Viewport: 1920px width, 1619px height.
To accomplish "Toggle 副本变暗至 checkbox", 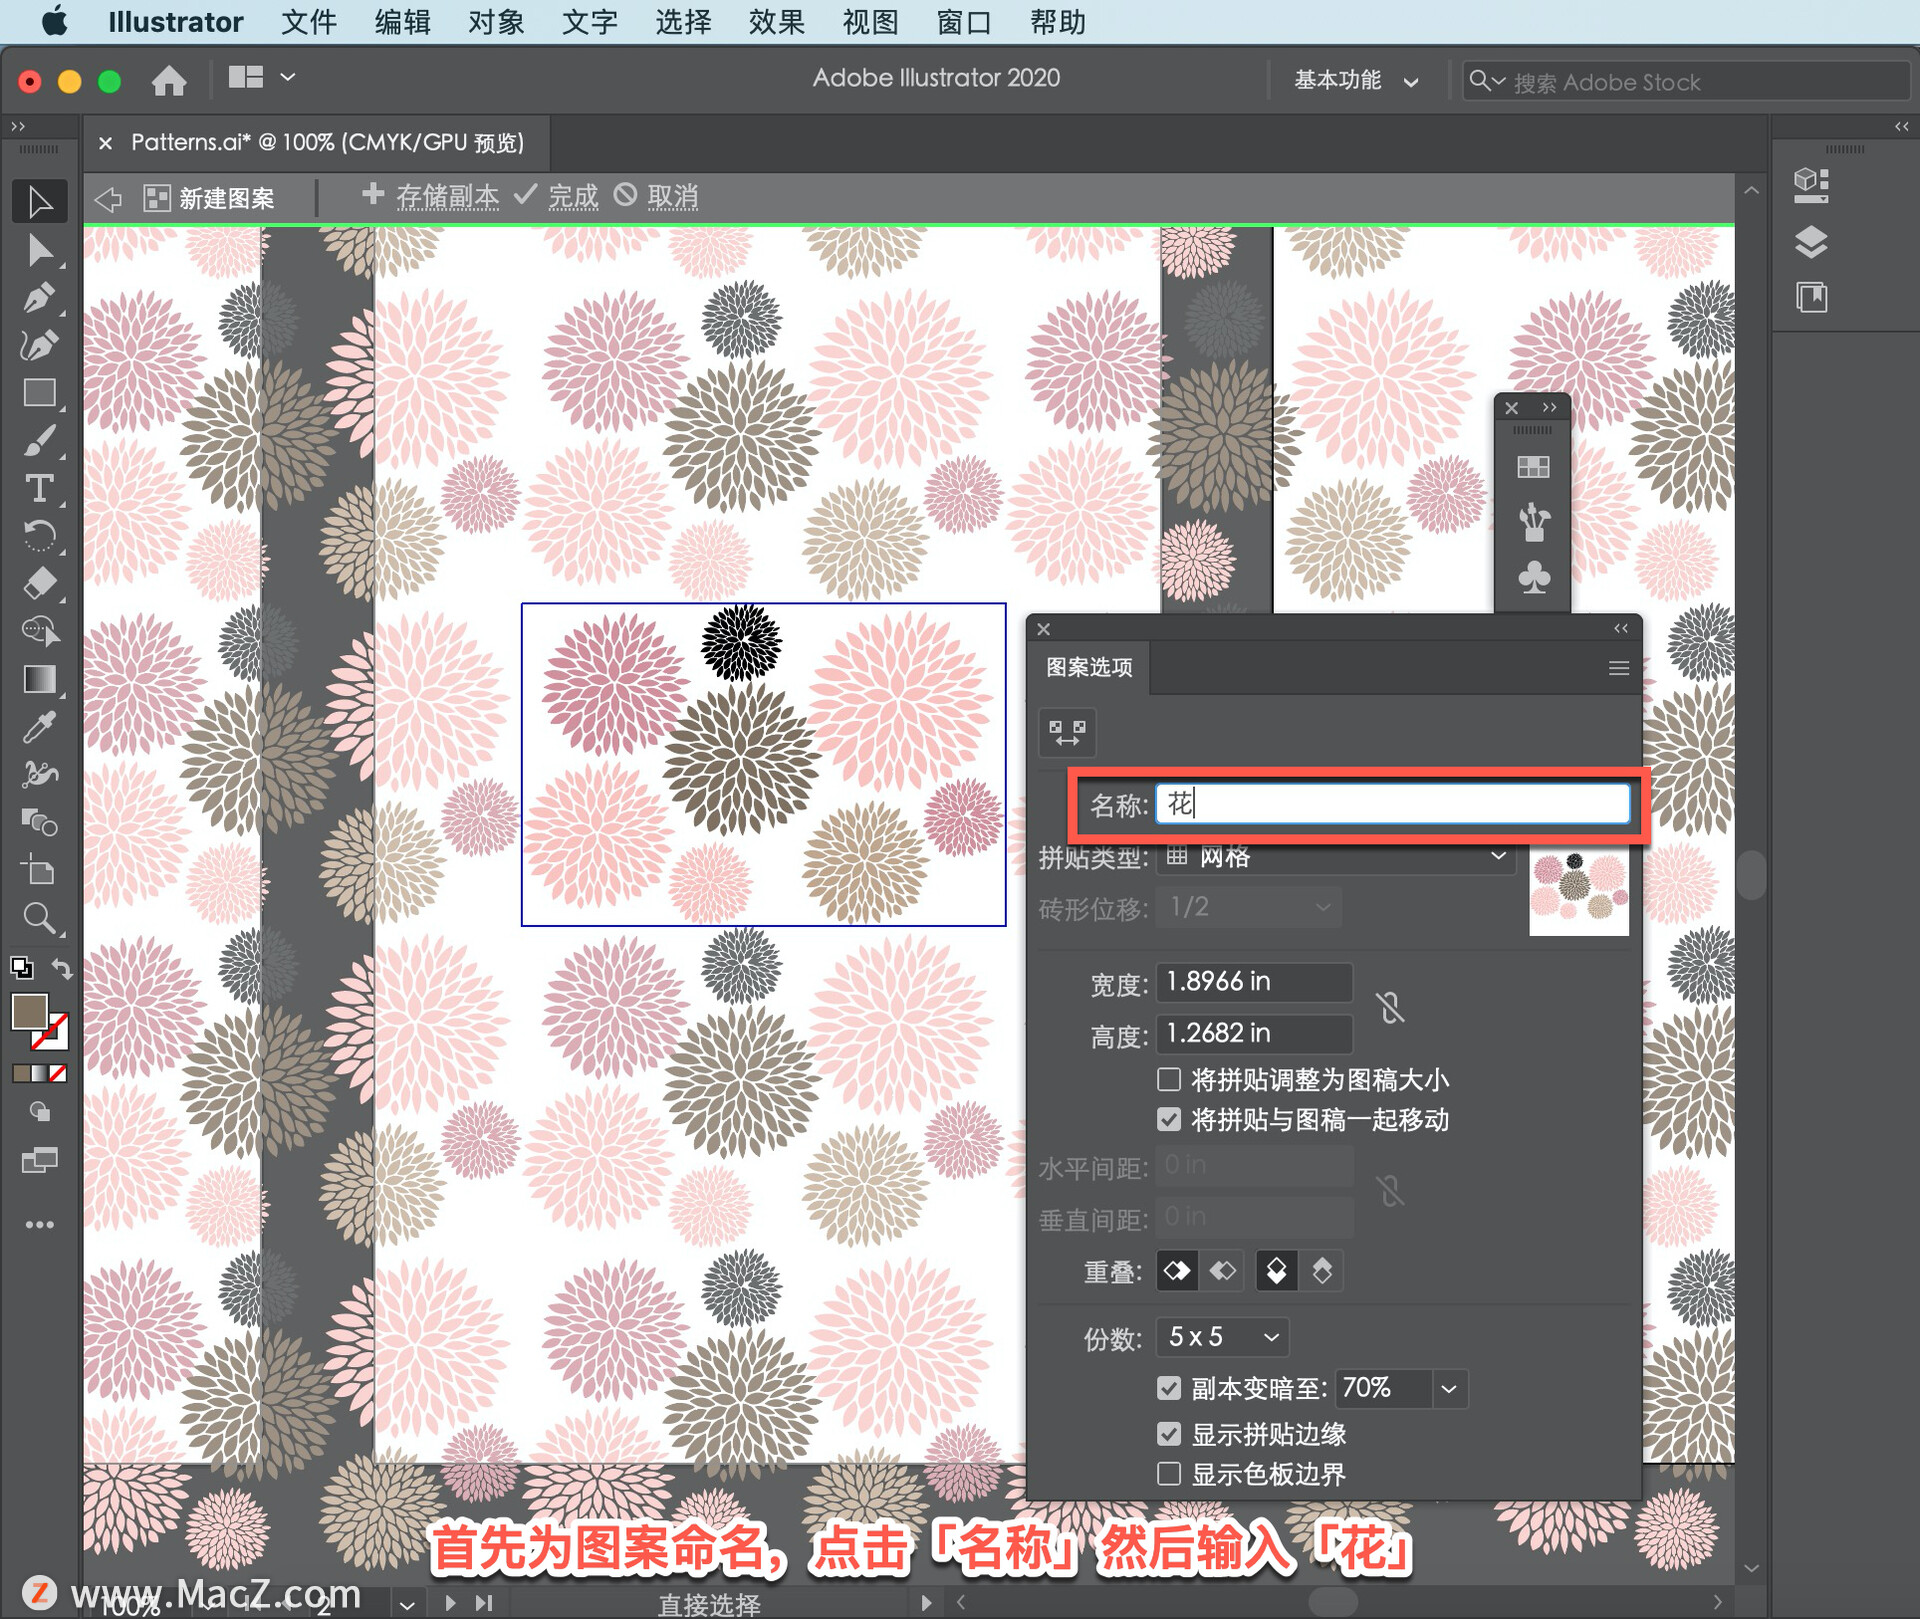I will (1168, 1388).
